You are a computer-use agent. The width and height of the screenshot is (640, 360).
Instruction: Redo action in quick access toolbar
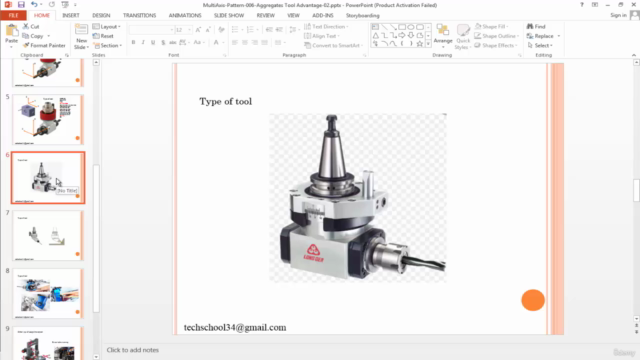(52, 5)
